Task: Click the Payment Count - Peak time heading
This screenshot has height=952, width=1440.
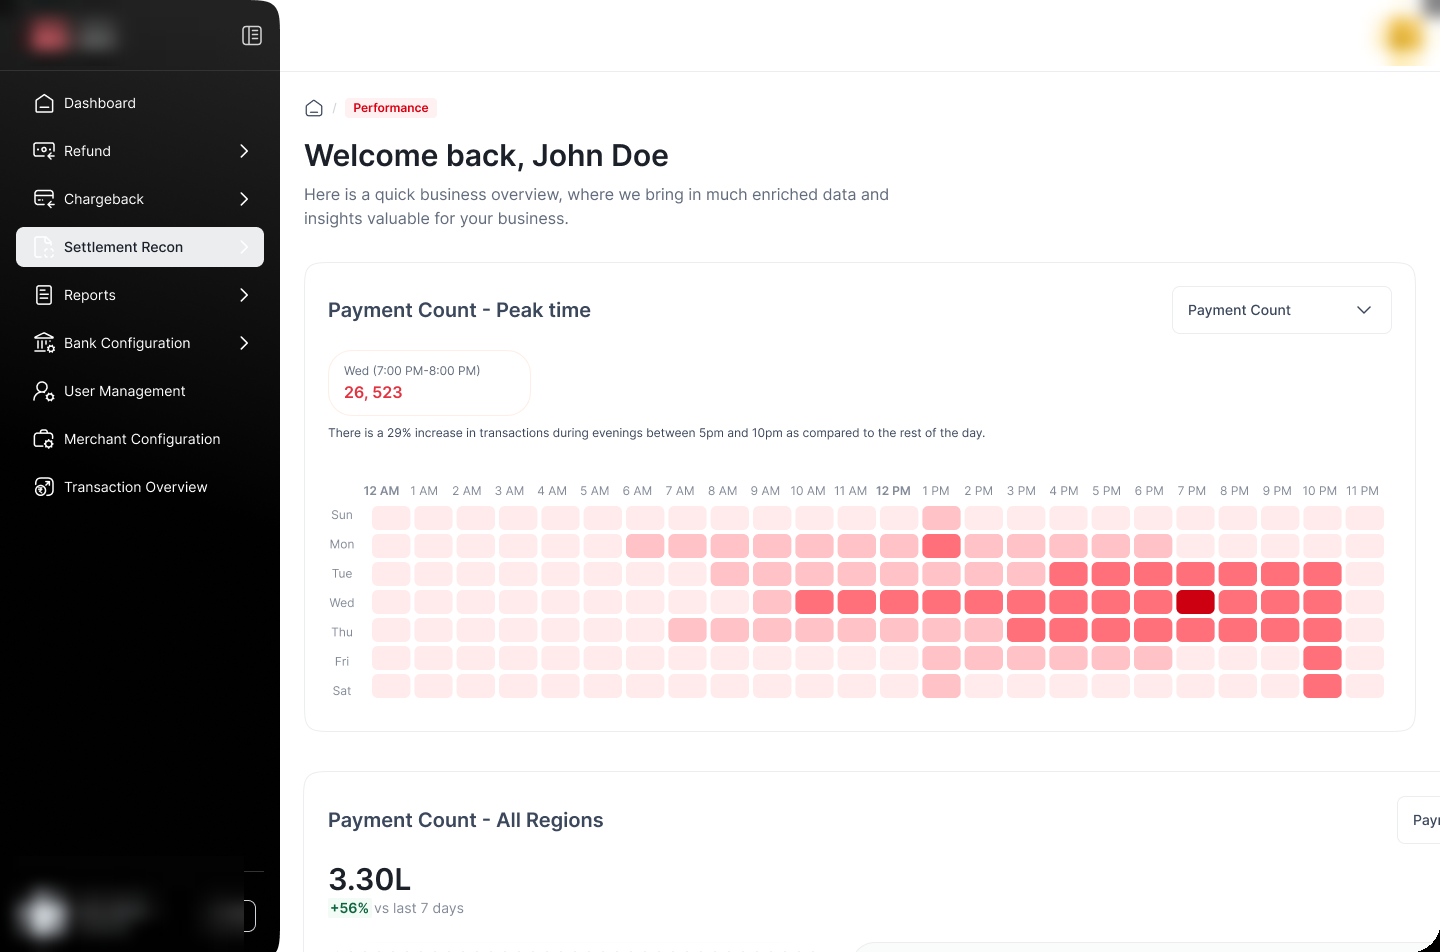Action: (459, 310)
